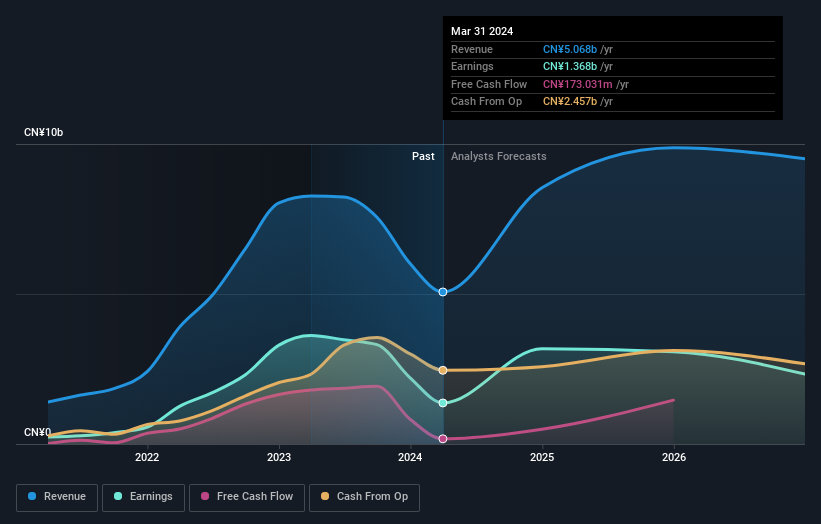Click the 2025 x-axis label
821x524 pixels.
(x=542, y=458)
